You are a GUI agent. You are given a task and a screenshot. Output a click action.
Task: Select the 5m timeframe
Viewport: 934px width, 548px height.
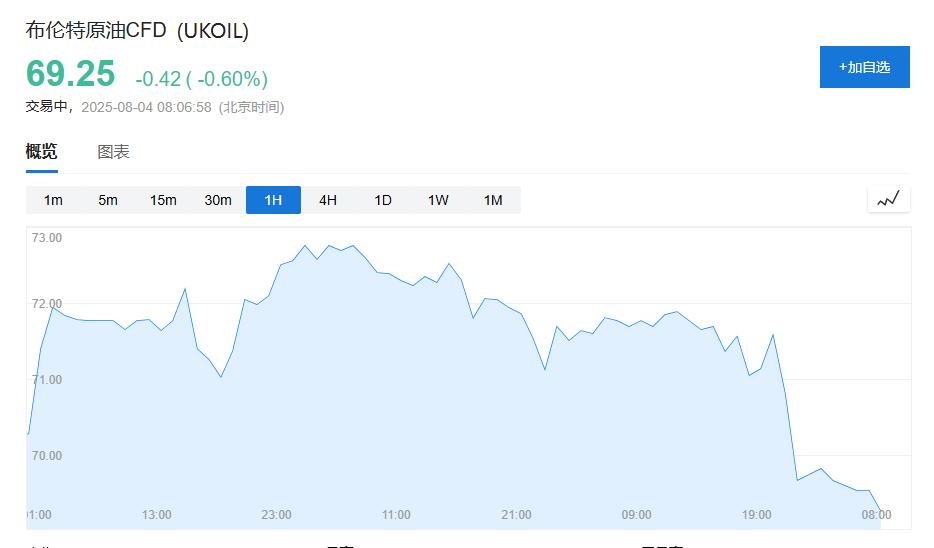108,200
